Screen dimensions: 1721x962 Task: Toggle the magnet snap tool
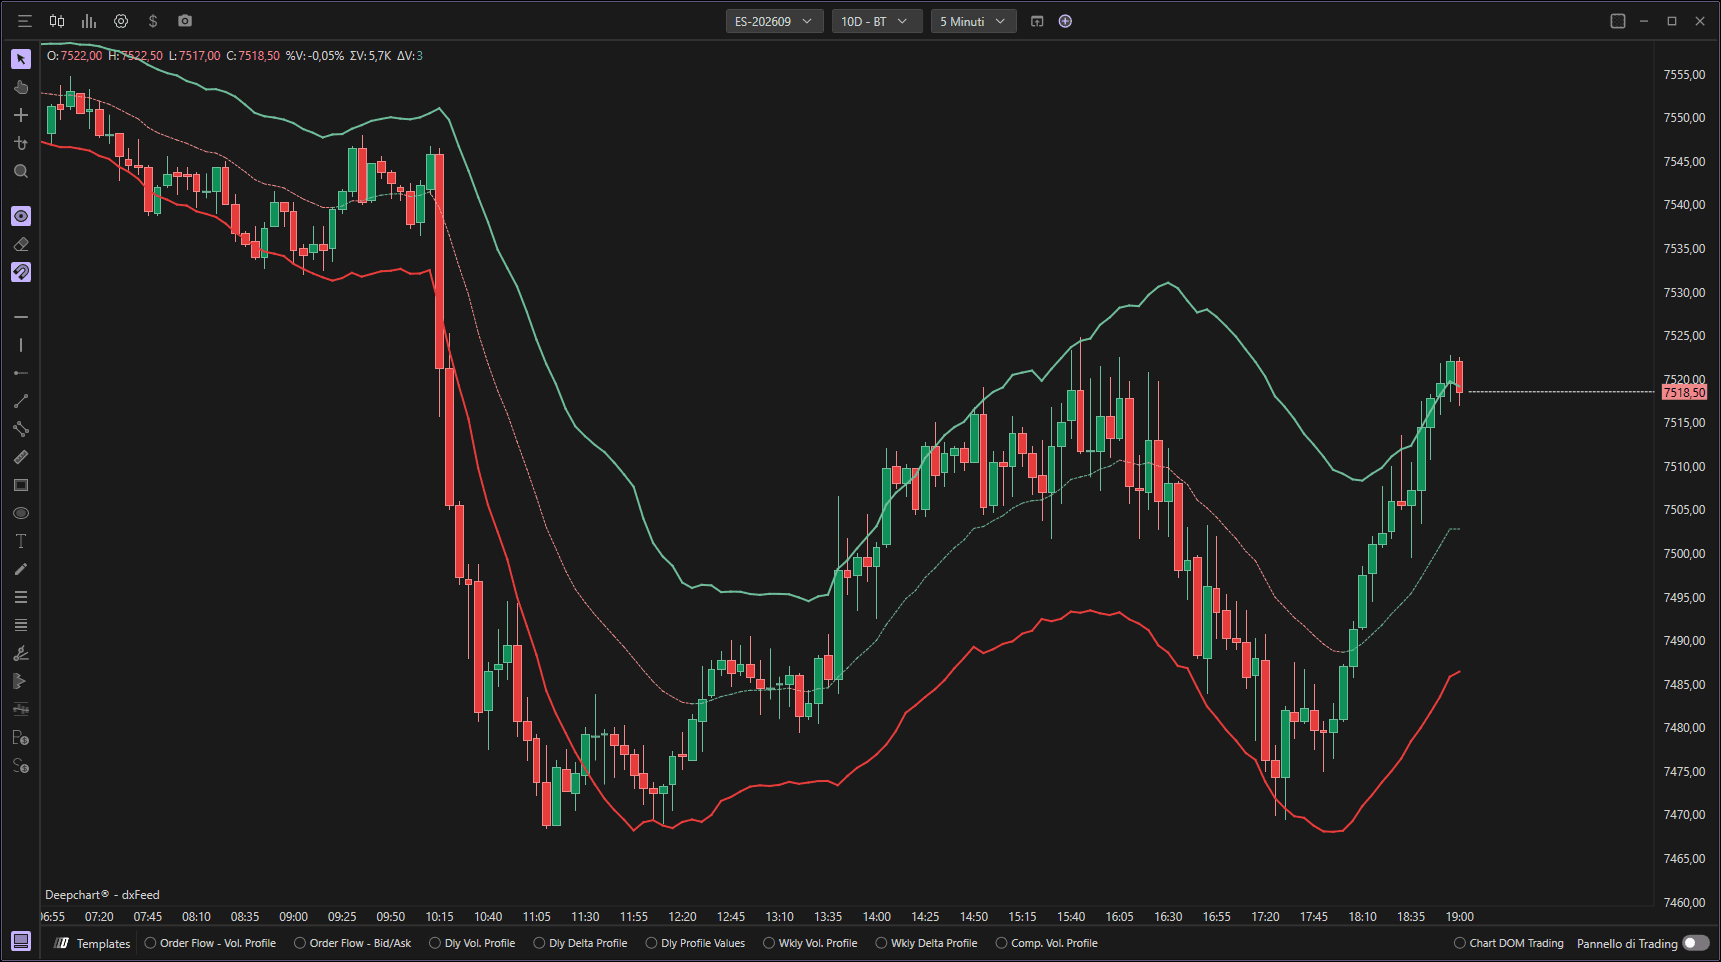[21, 272]
